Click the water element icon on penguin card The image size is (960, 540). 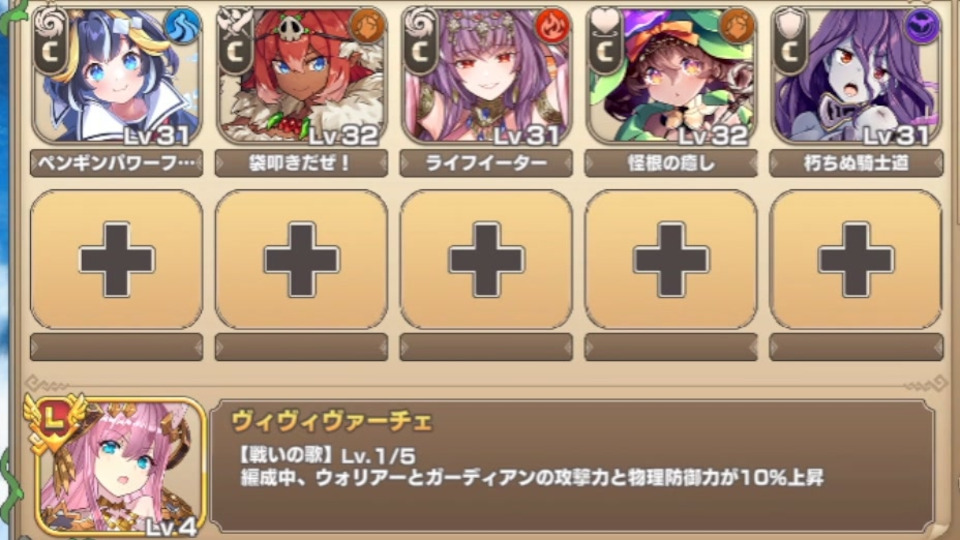pos(182,26)
